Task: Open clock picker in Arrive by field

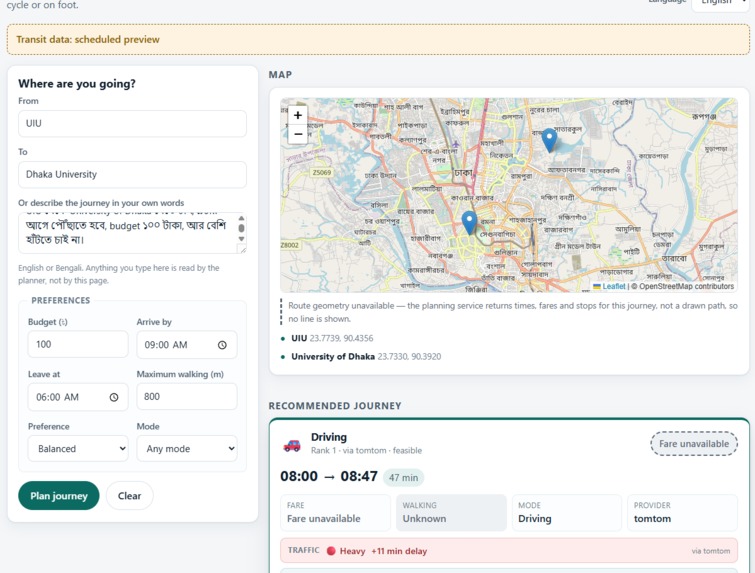Action: click(x=222, y=345)
